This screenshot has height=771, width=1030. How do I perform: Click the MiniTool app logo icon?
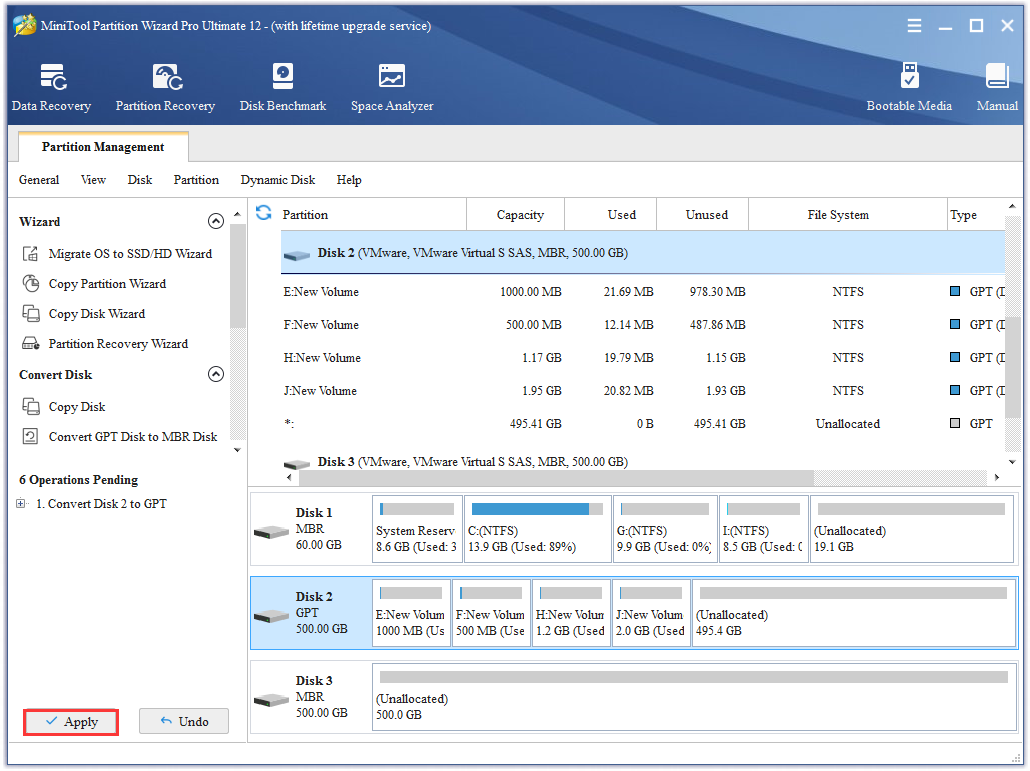click(24, 25)
